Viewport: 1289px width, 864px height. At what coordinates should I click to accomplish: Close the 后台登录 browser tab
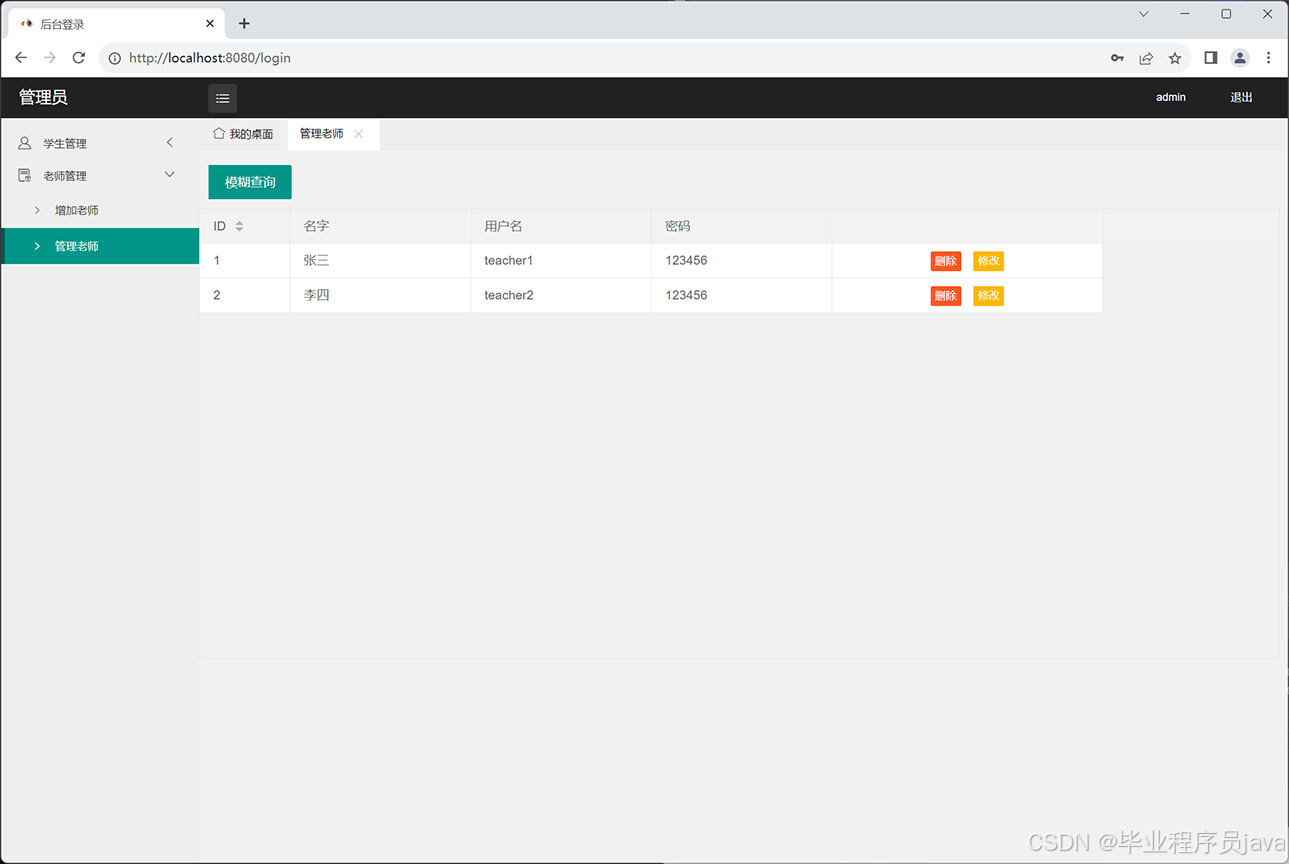(210, 23)
